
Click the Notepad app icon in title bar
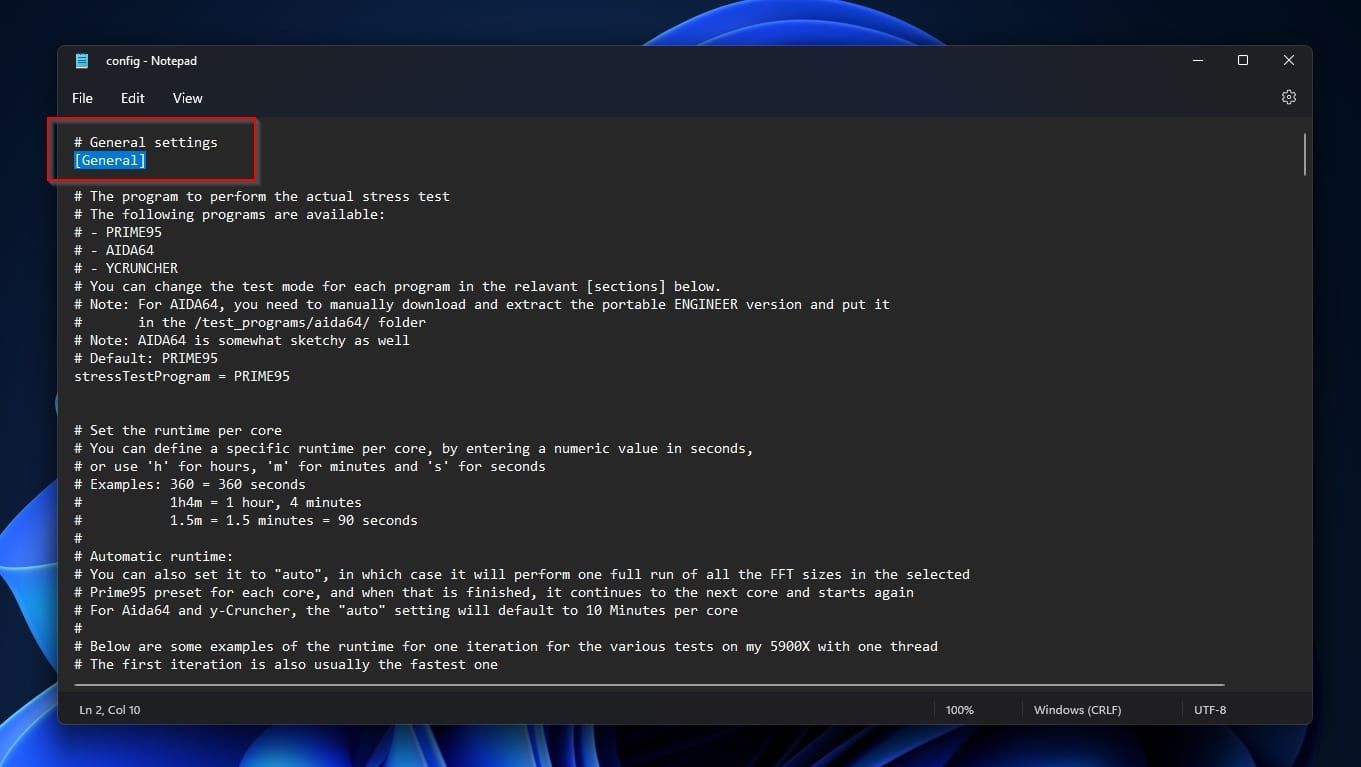82,61
